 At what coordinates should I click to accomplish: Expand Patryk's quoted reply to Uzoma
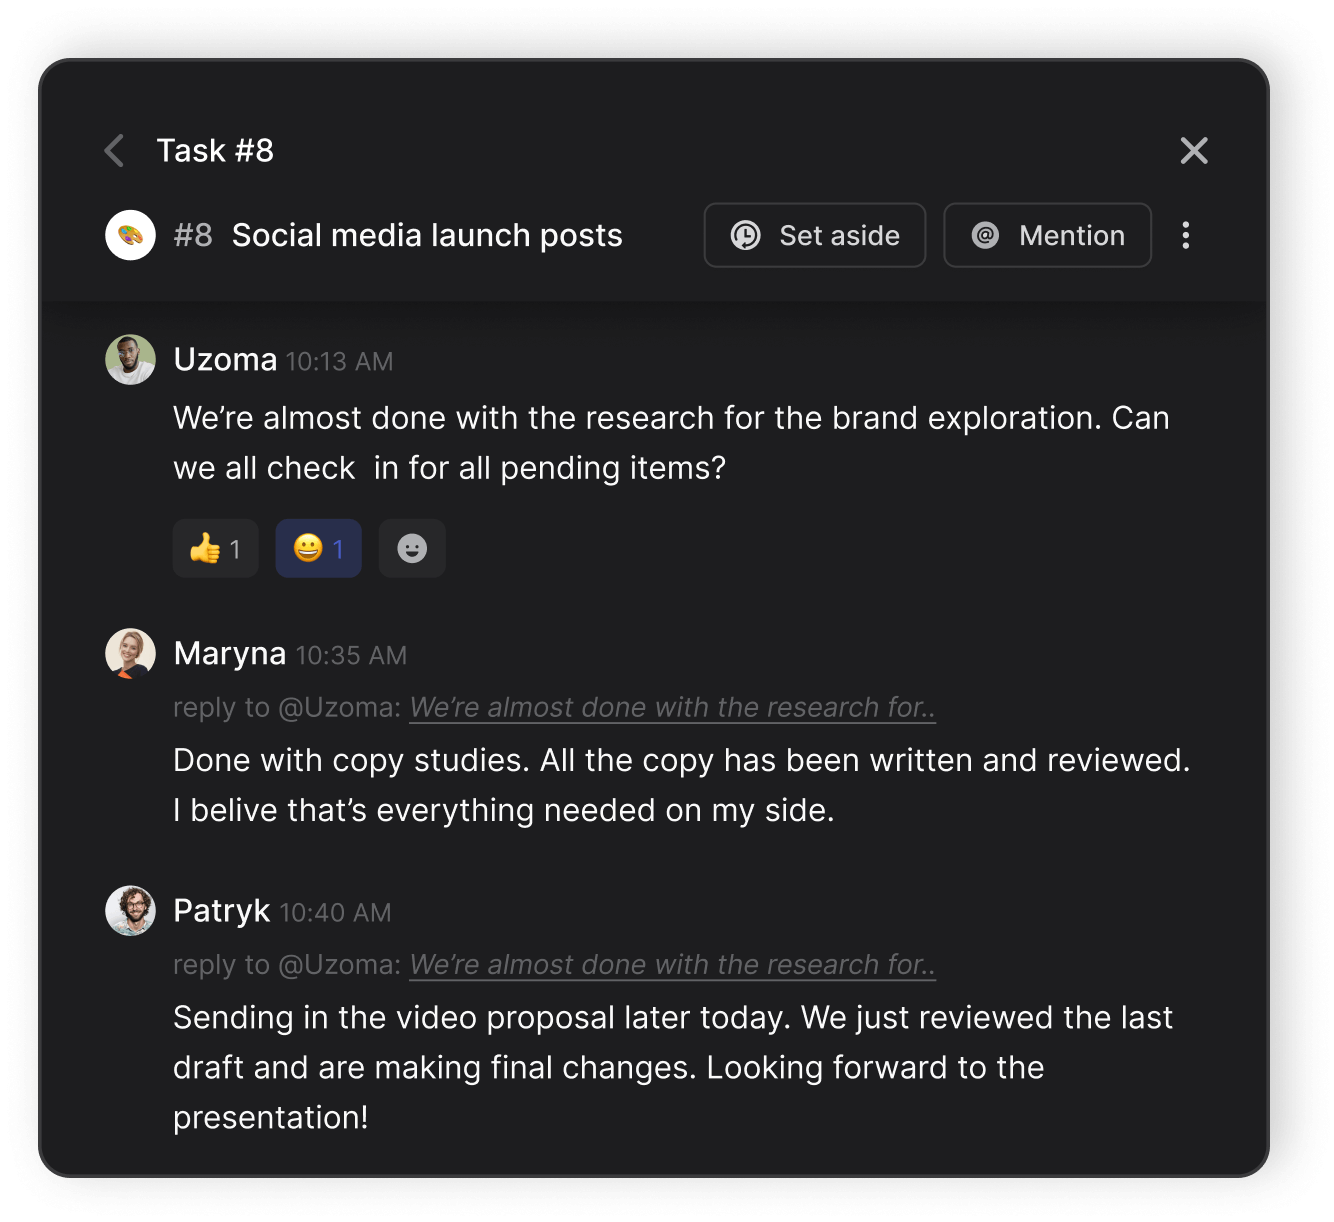[x=672, y=965]
